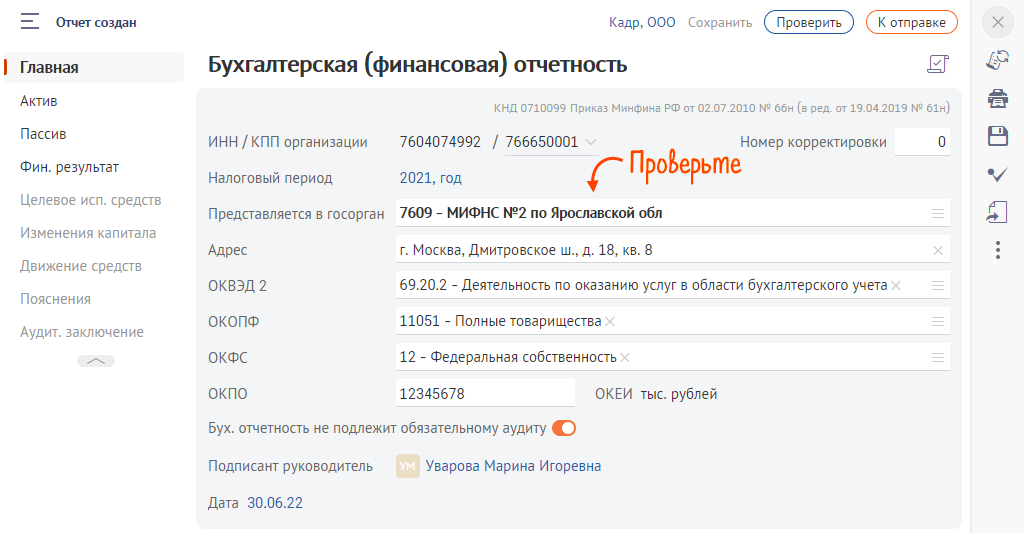The image size is (1024, 533).
Task: Switch to the Актив section
Action: click(38, 101)
